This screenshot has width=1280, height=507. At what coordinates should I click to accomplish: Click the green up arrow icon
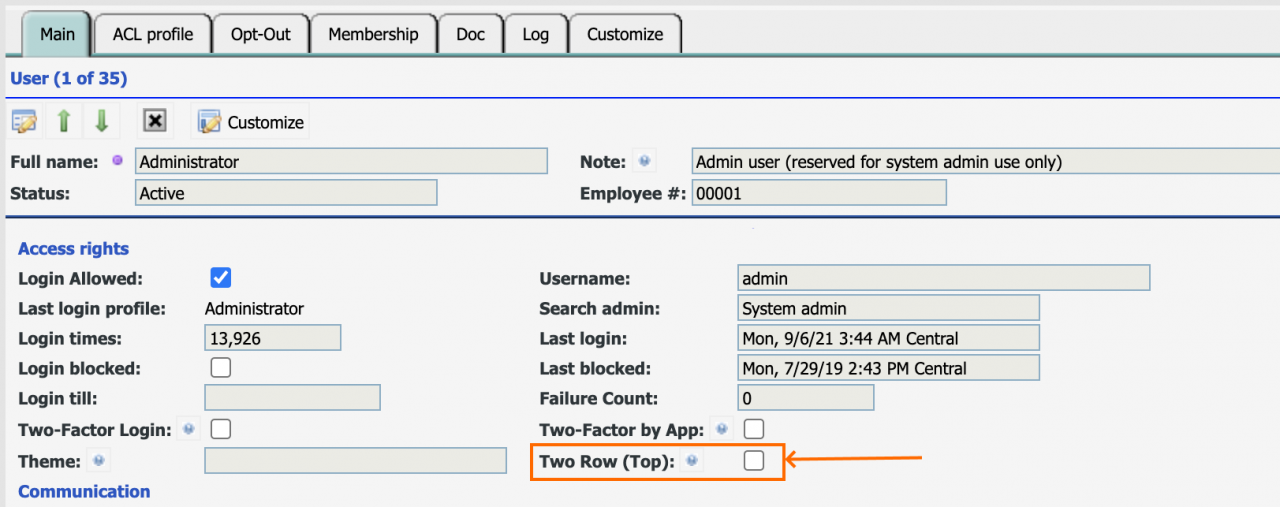pyautogui.click(x=64, y=122)
